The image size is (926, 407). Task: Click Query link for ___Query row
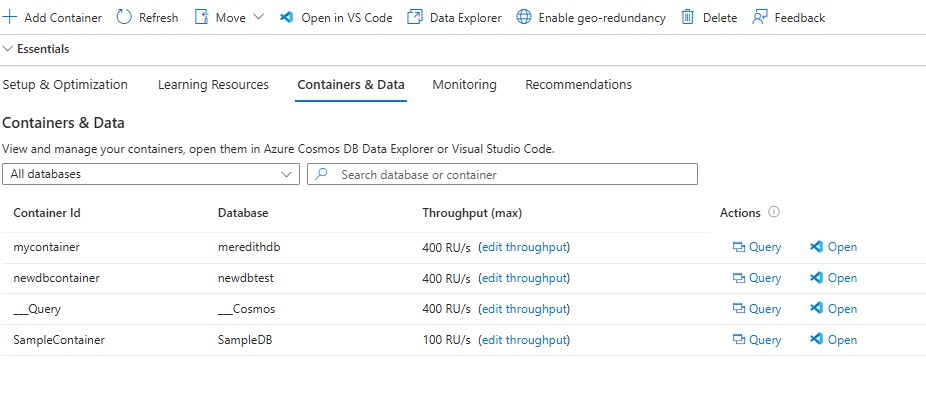point(765,309)
